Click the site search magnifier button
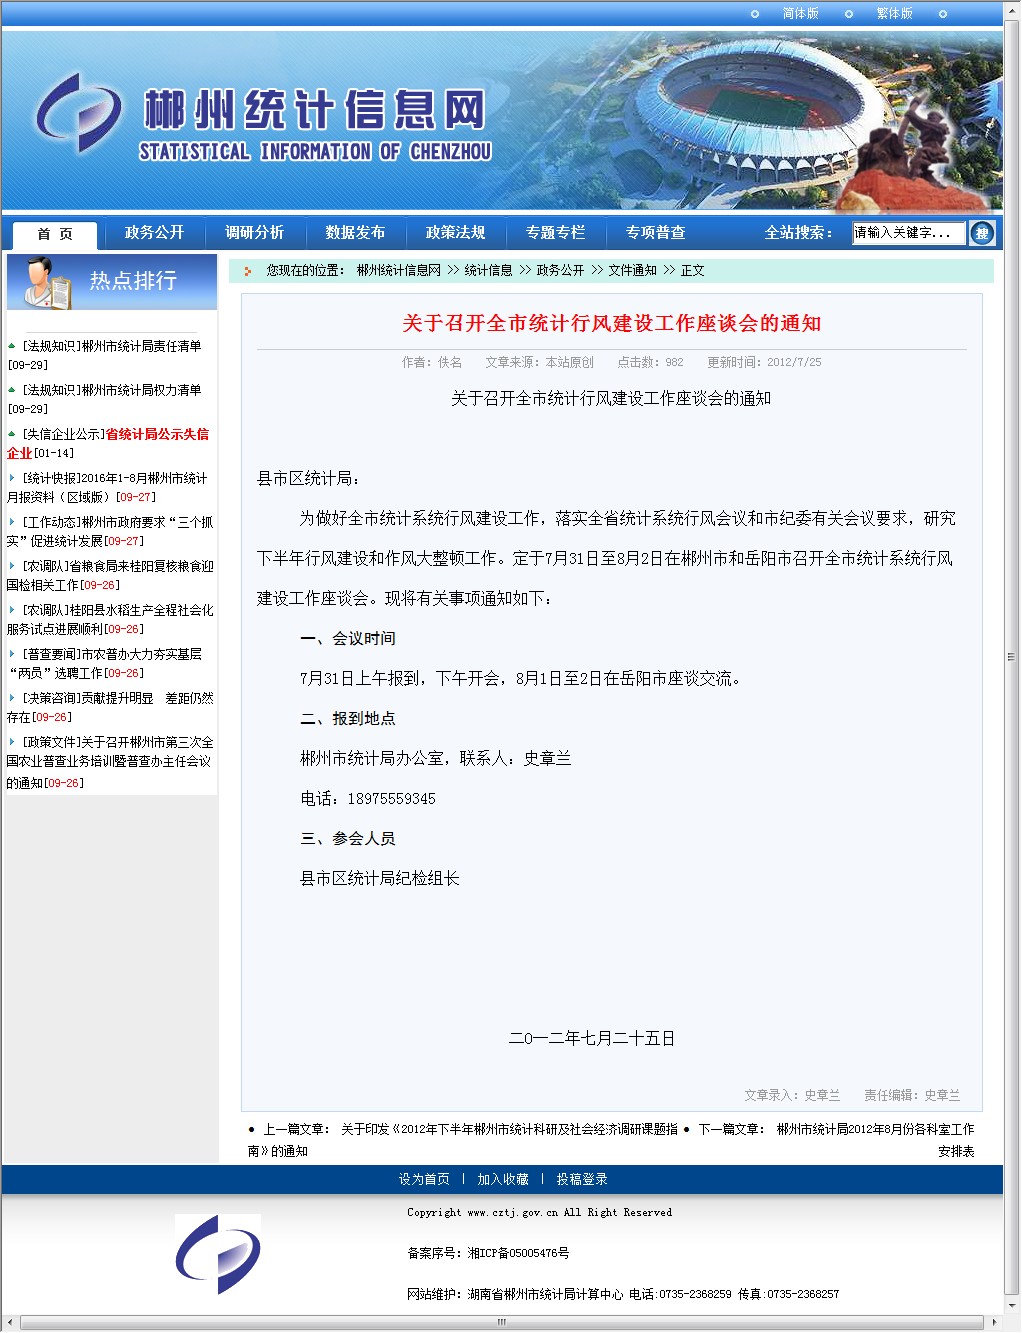Screen dimensions: 1022x1333 click(x=982, y=233)
